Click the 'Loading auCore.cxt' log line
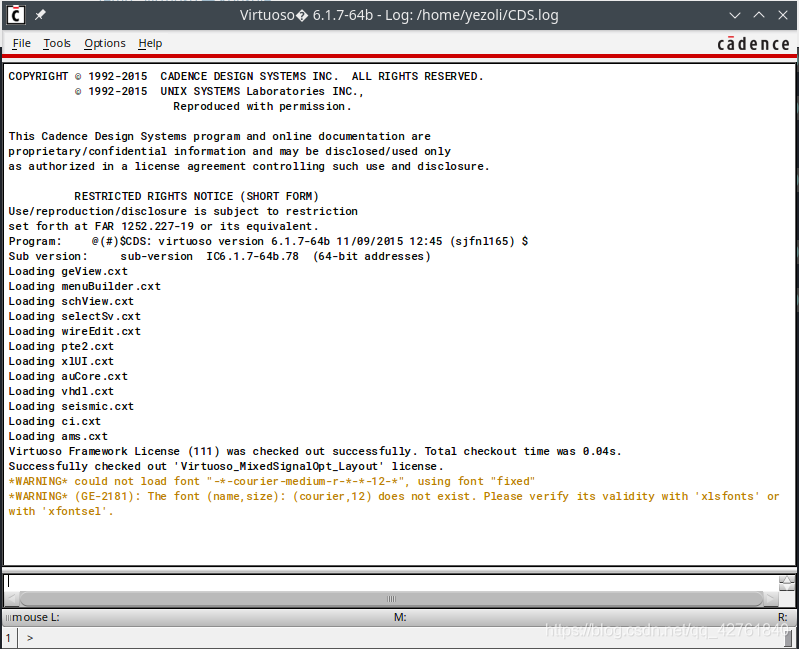 click(x=68, y=376)
